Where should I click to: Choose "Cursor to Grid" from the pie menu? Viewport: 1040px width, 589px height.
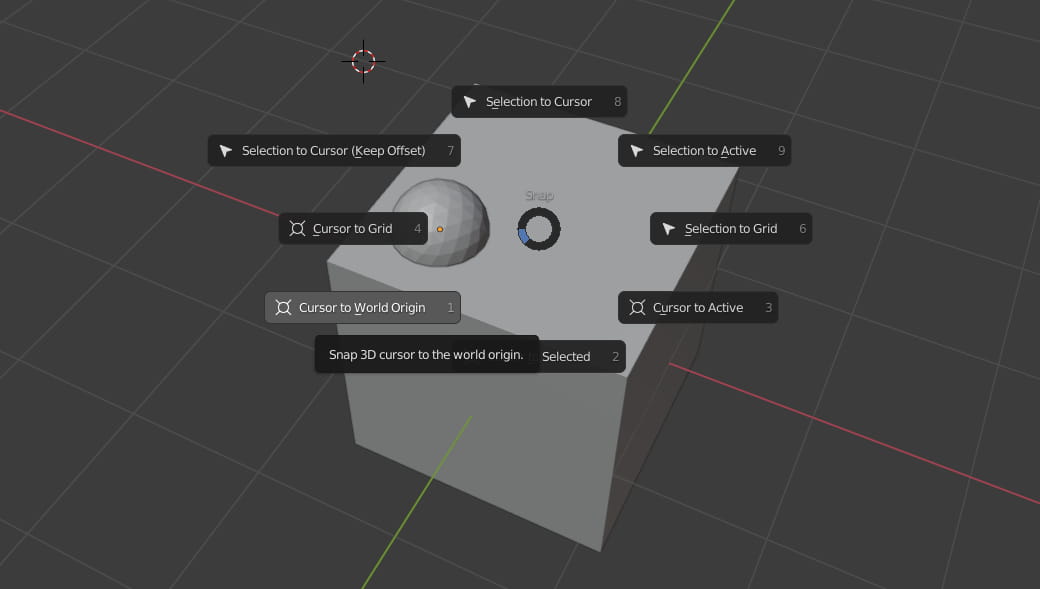352,228
